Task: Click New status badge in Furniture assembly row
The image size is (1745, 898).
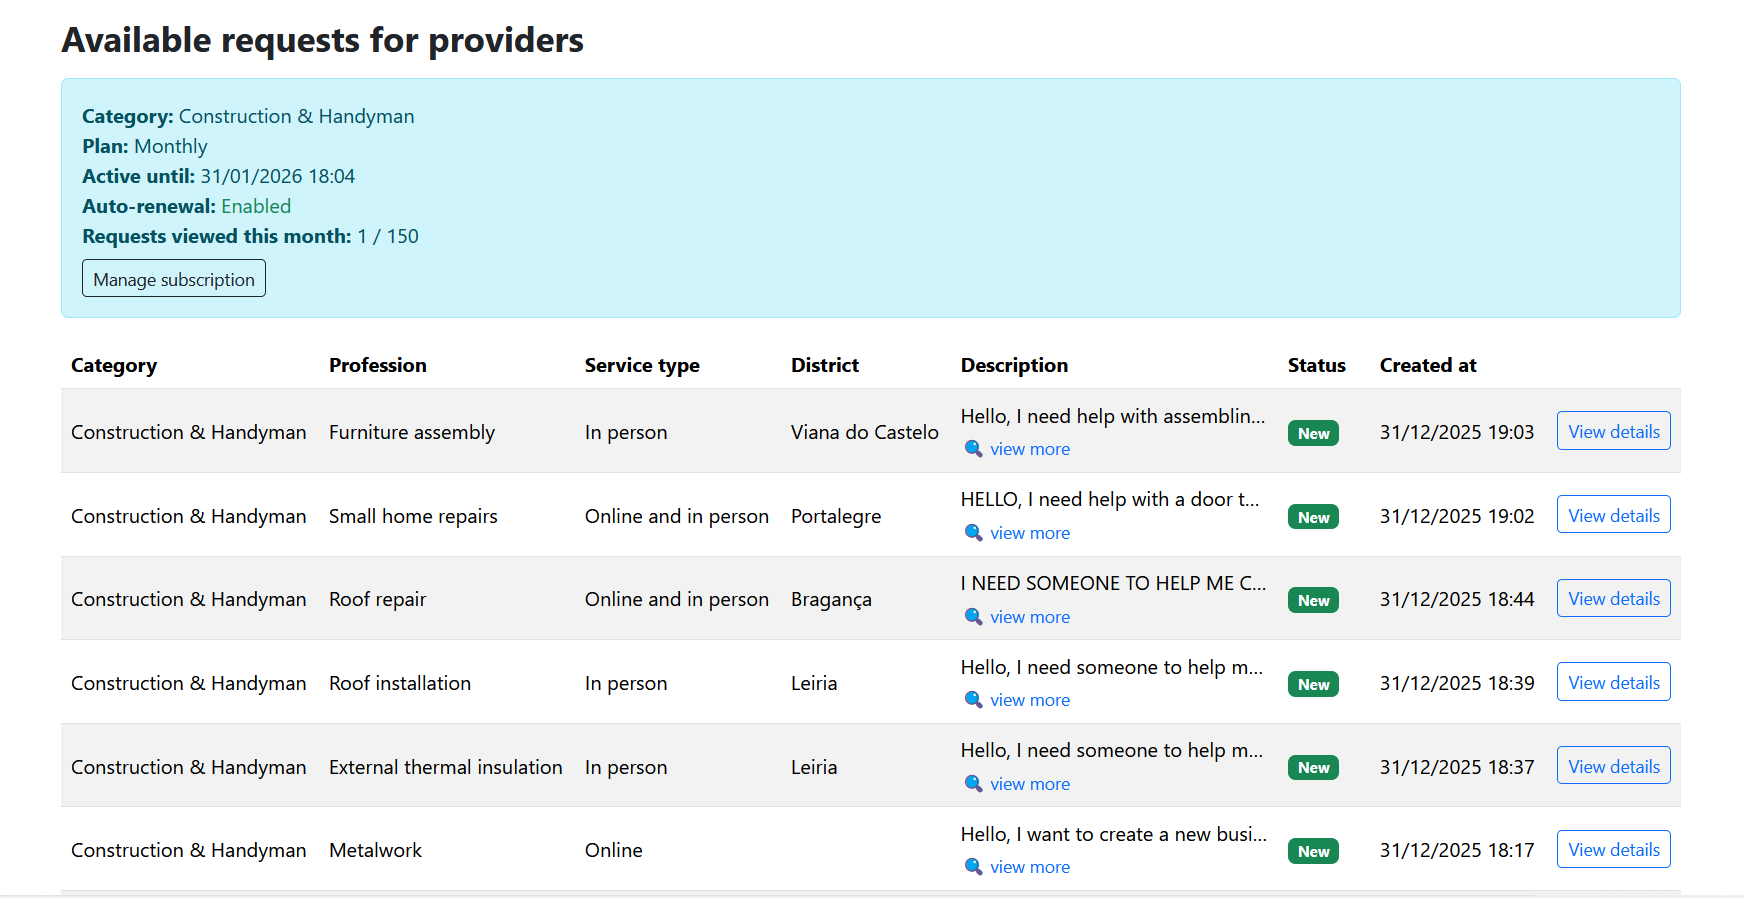Action: pos(1313,433)
